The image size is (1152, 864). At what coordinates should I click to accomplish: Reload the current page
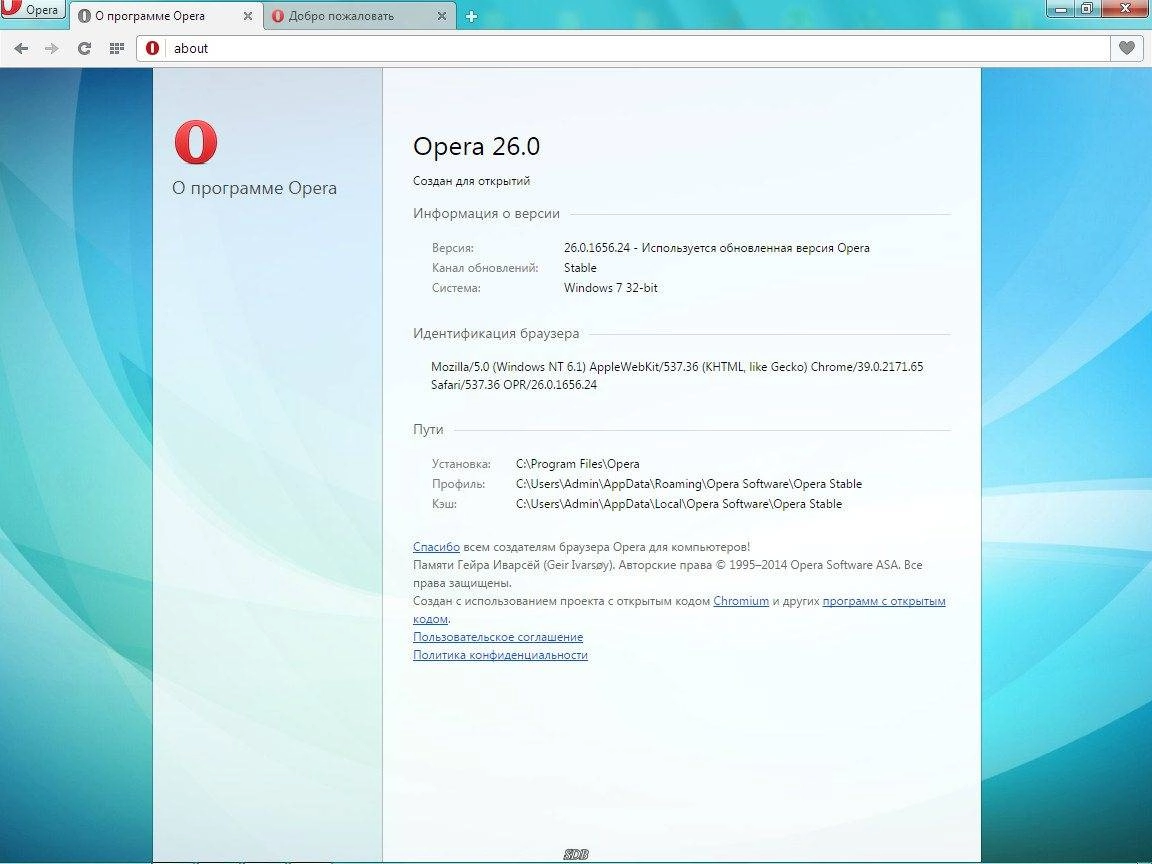point(84,48)
